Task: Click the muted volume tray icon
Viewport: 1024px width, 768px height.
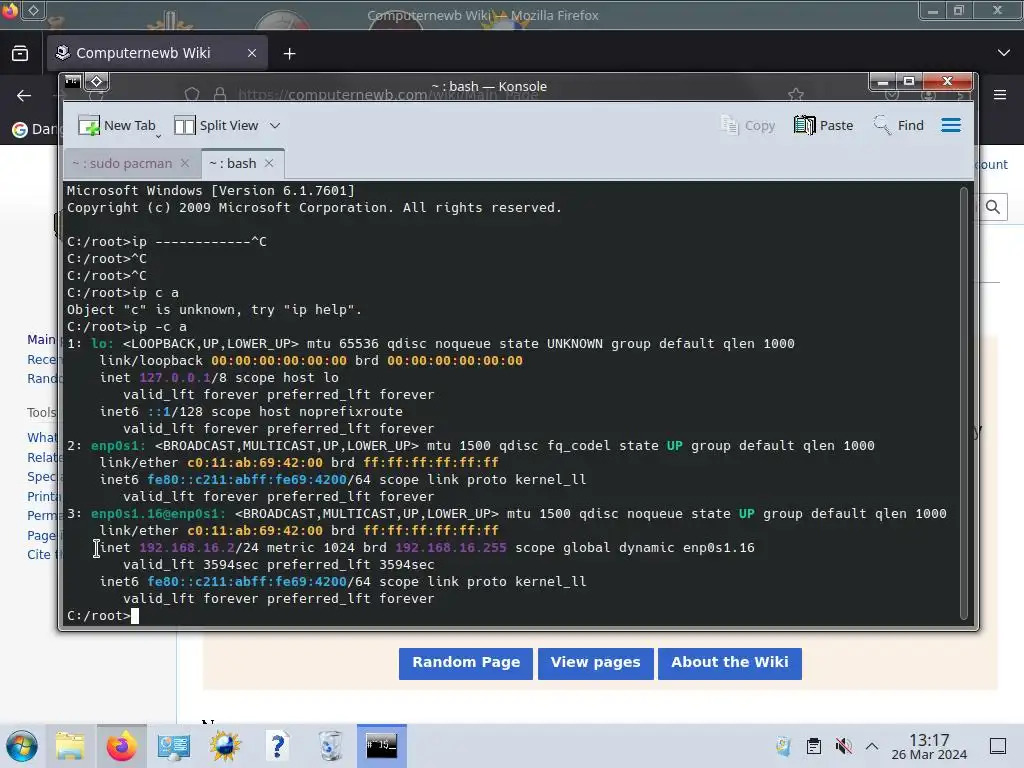Action: pyautogui.click(x=843, y=746)
